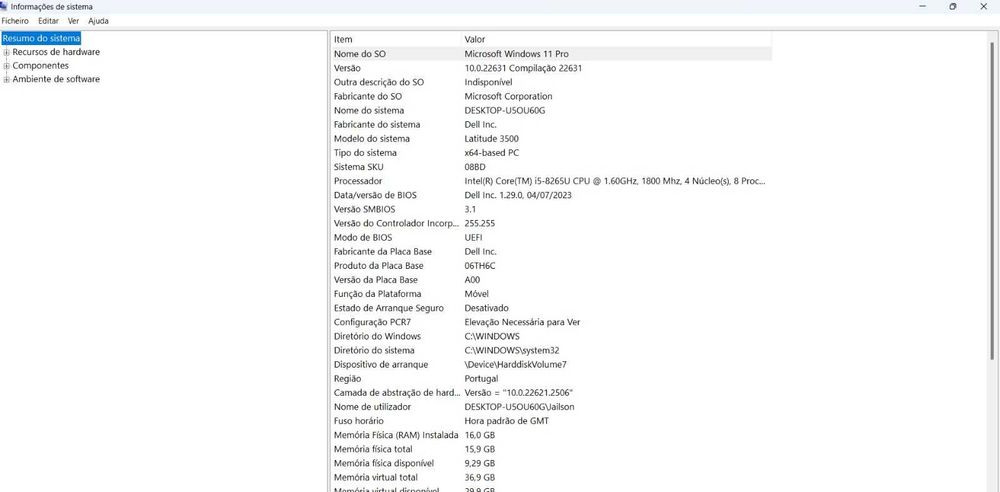Click the Valor column header
1000x492 pixels.
tap(617, 40)
